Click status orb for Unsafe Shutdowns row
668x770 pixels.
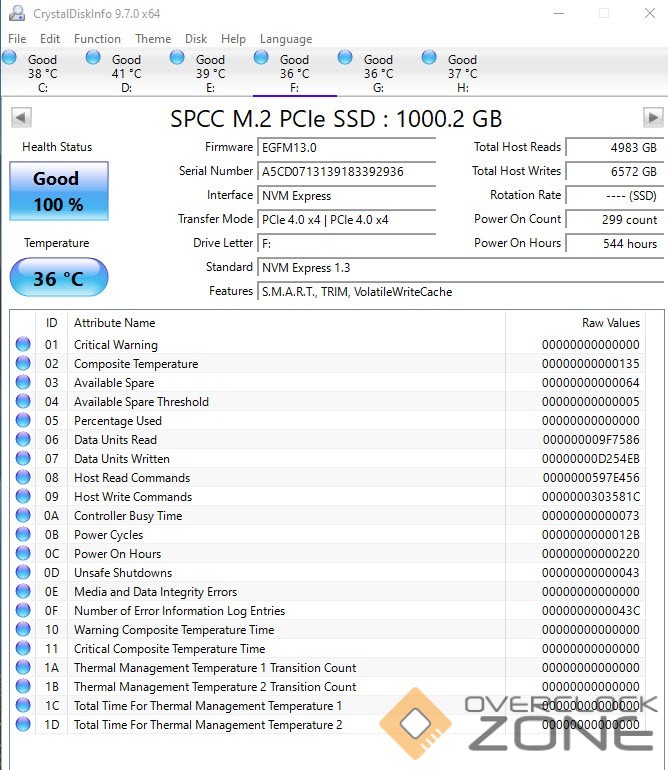[x=23, y=572]
